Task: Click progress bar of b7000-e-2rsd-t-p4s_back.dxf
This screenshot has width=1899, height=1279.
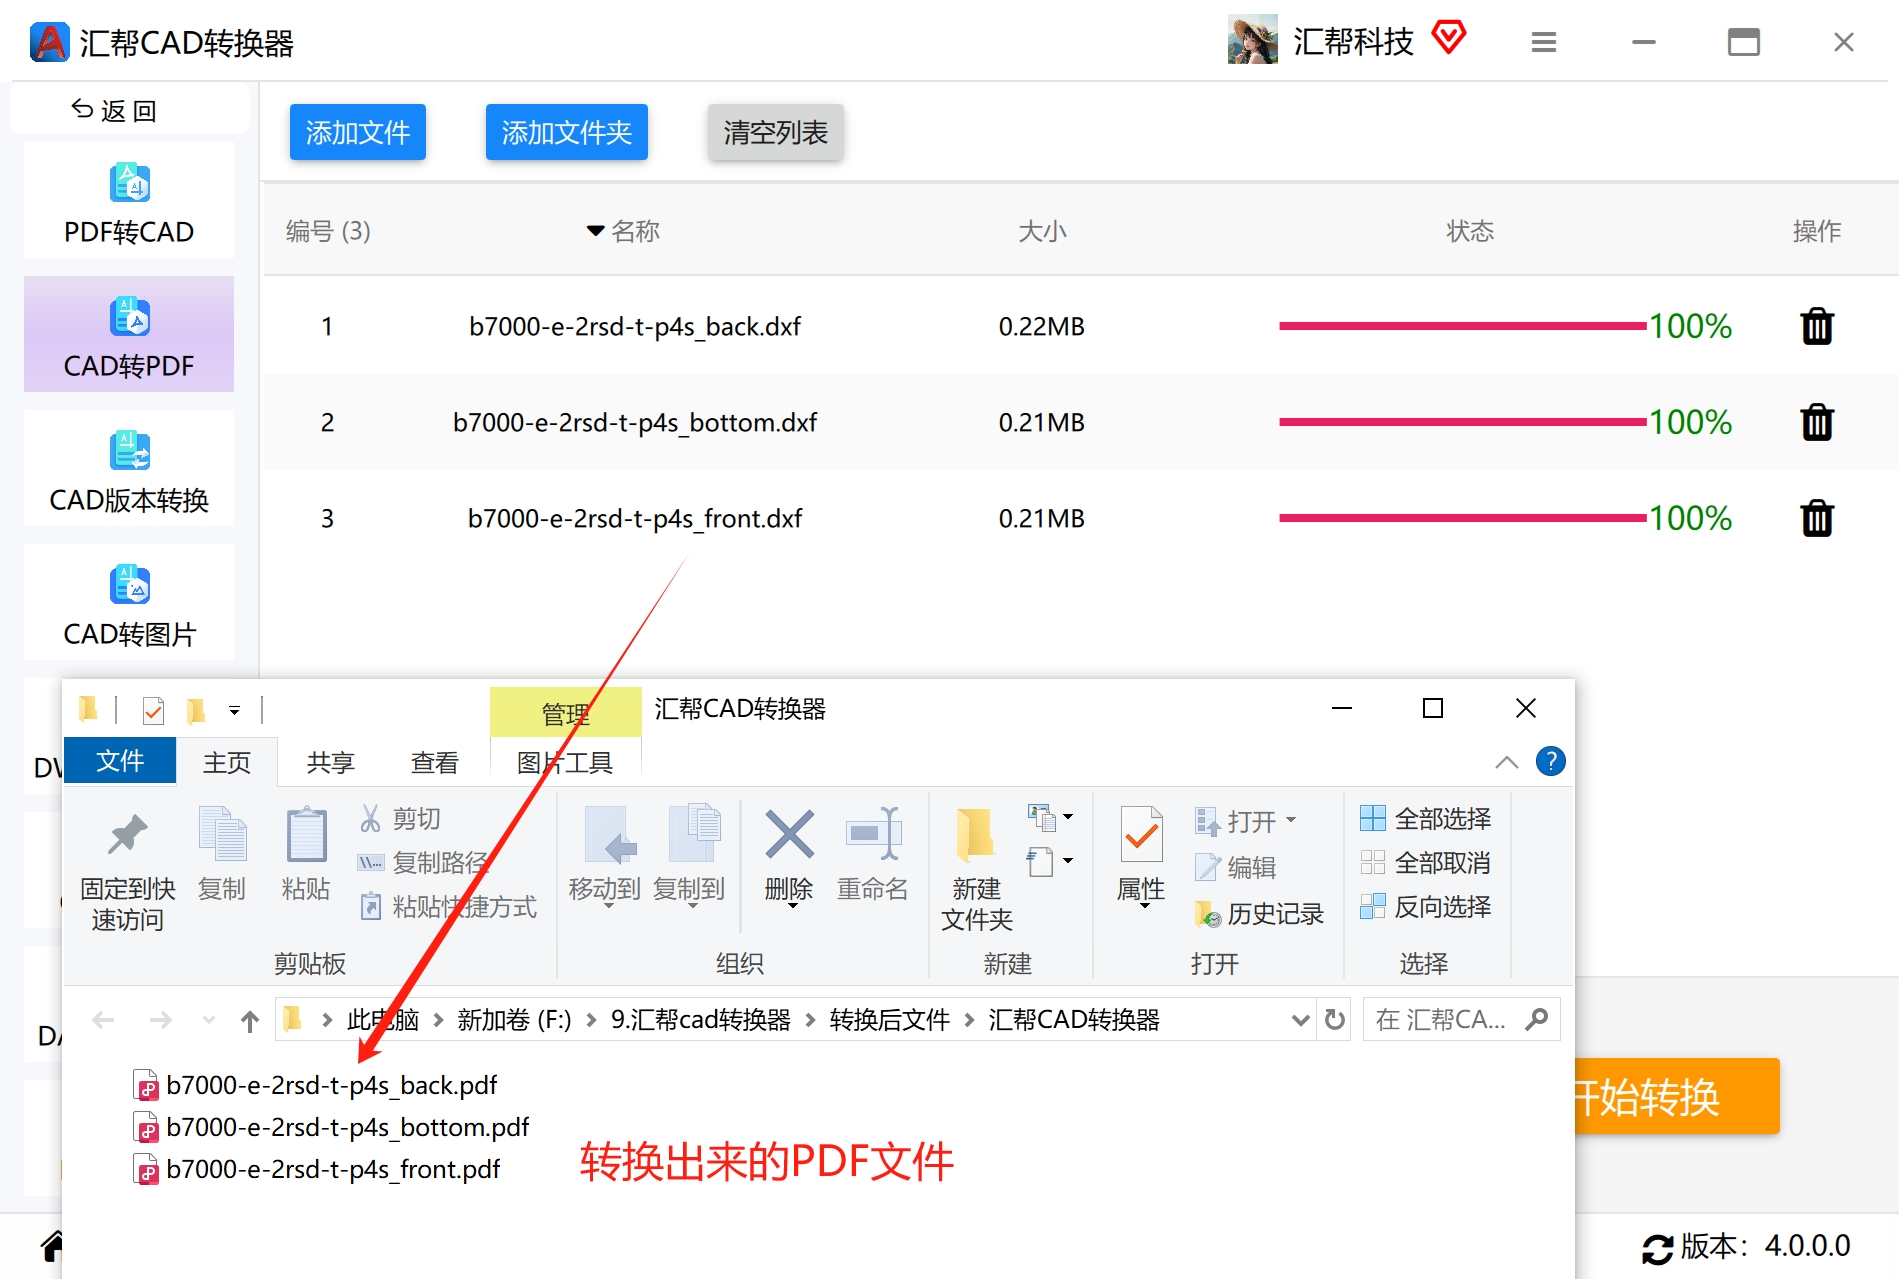Action: (1463, 326)
